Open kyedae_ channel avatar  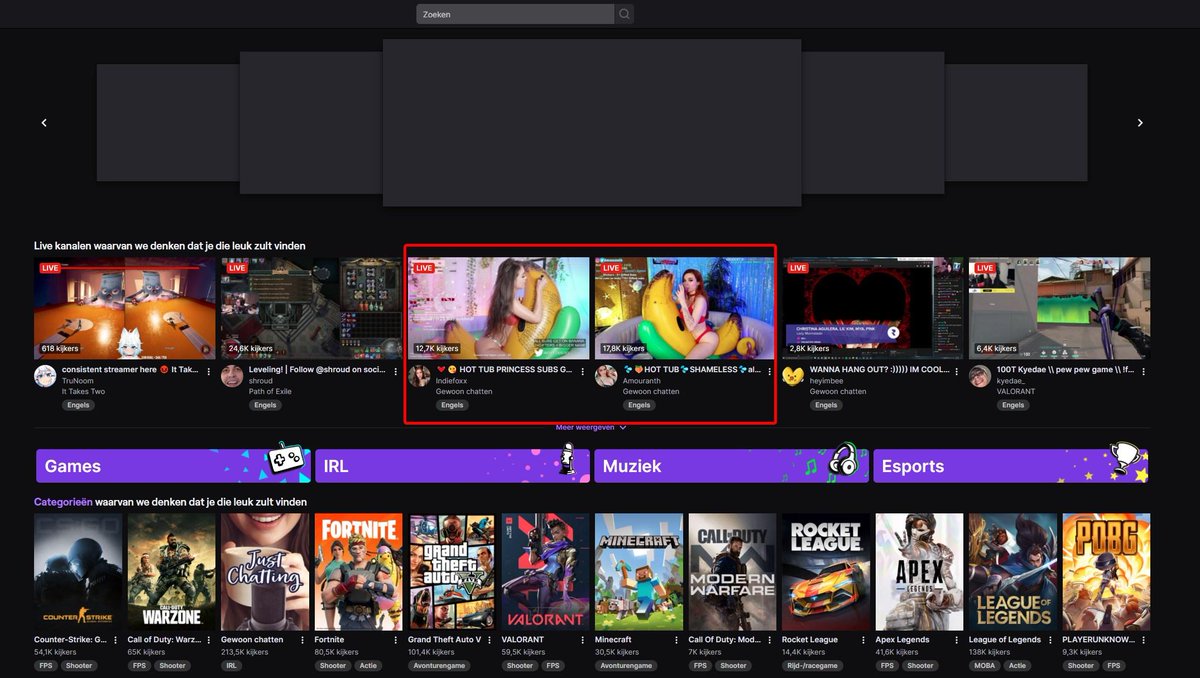[x=980, y=376]
